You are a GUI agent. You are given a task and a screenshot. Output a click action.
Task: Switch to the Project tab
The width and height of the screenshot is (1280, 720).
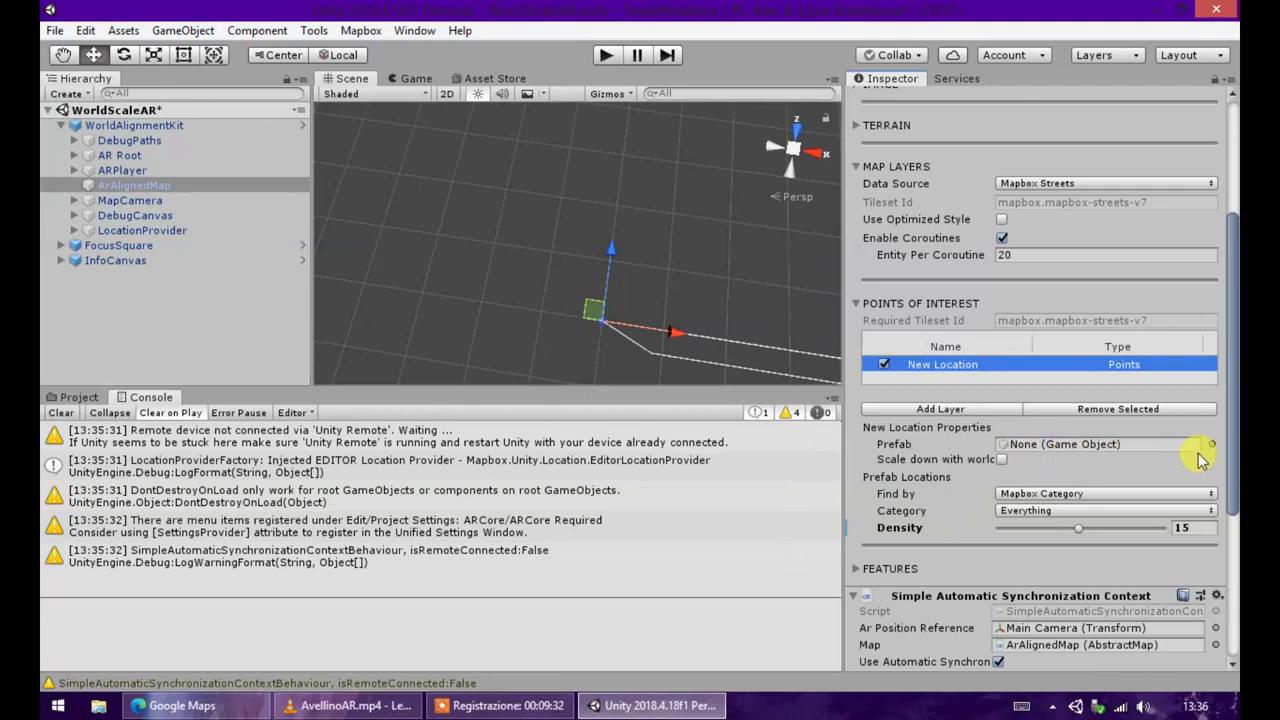72,397
